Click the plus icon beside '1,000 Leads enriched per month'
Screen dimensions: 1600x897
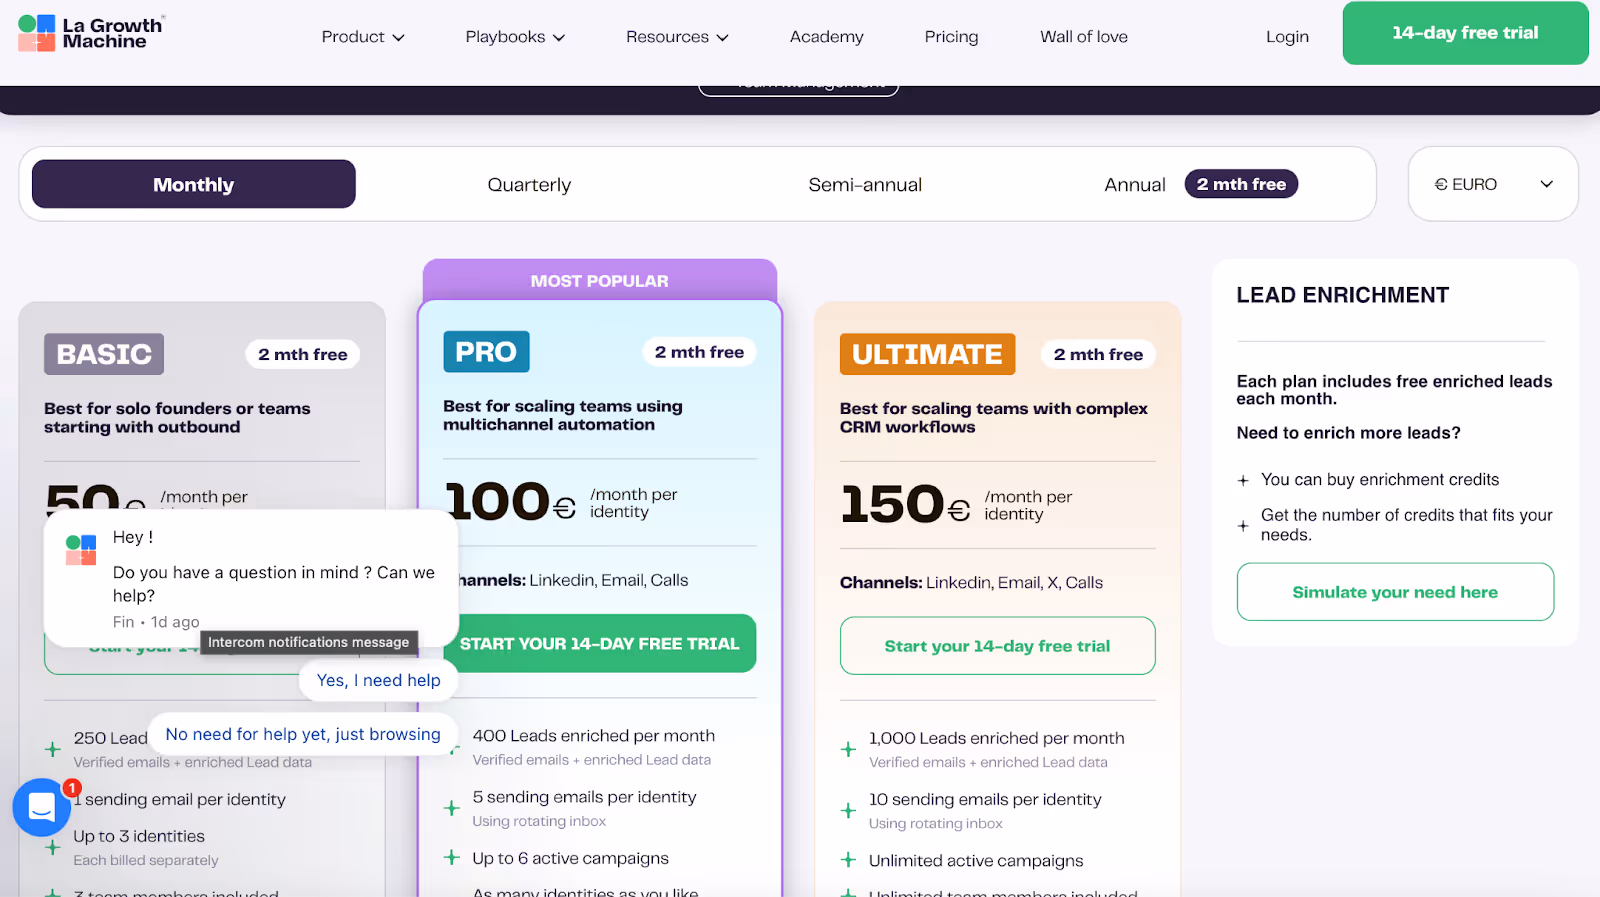848,749
